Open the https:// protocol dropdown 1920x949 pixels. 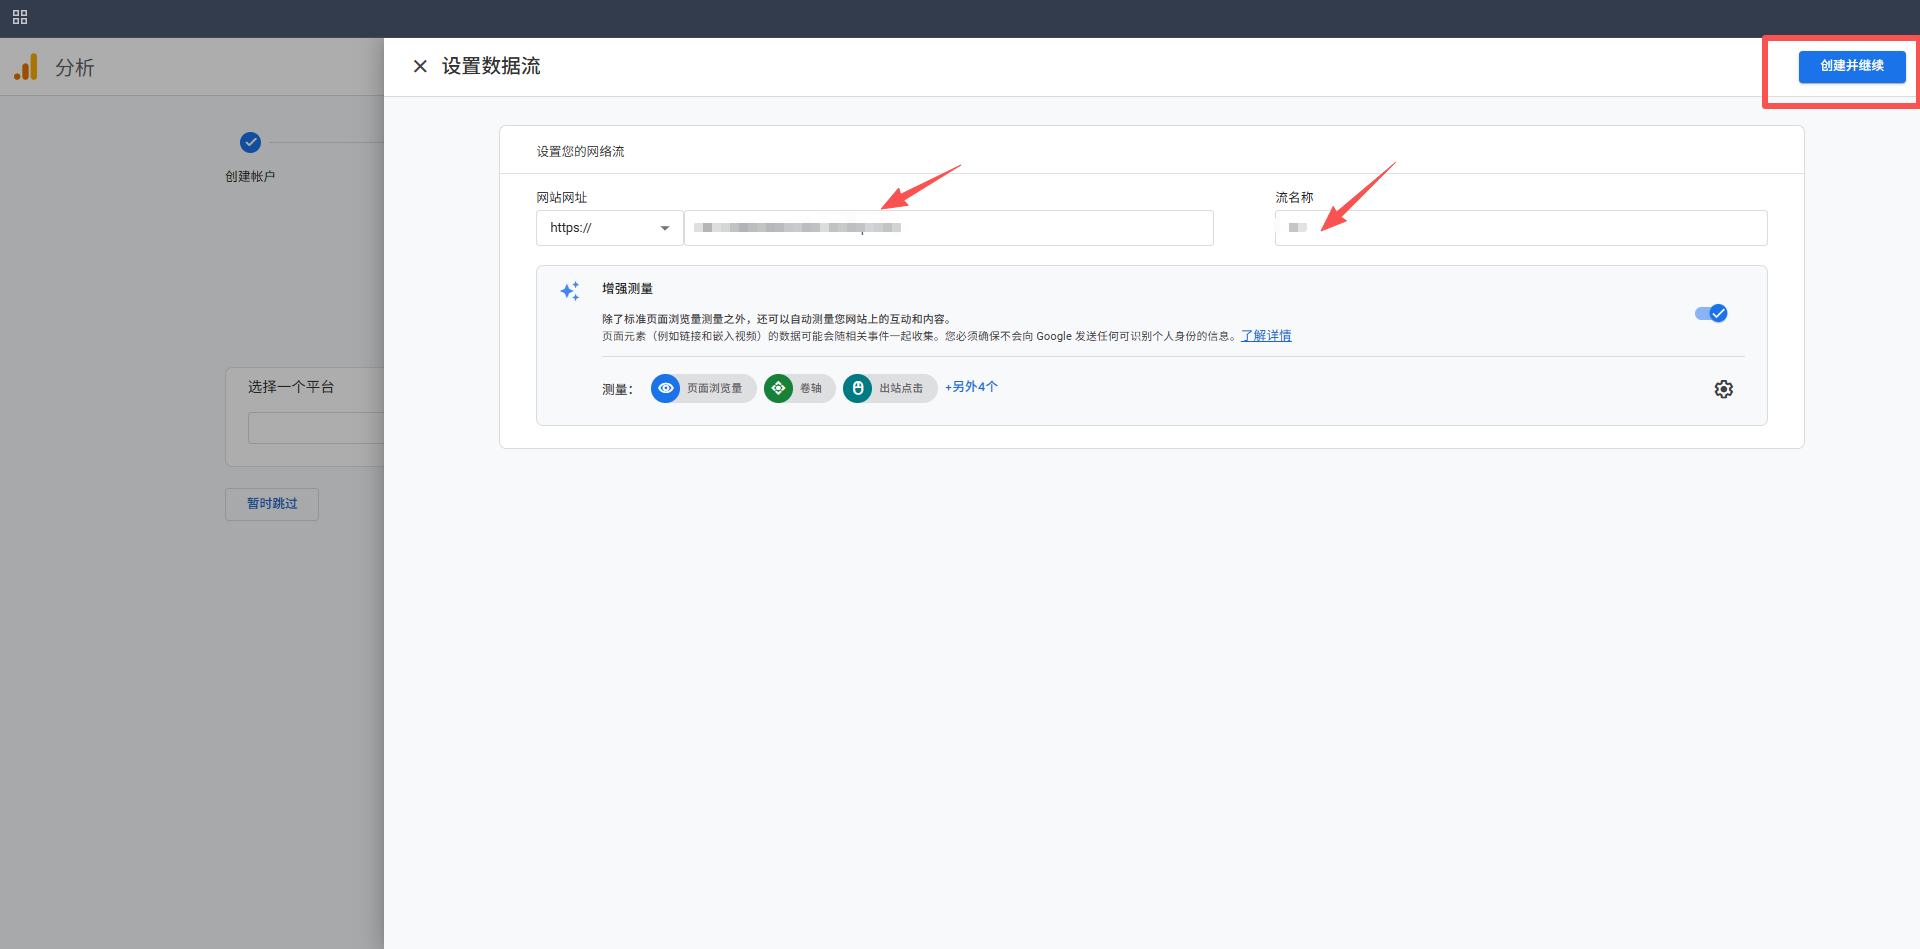click(608, 228)
